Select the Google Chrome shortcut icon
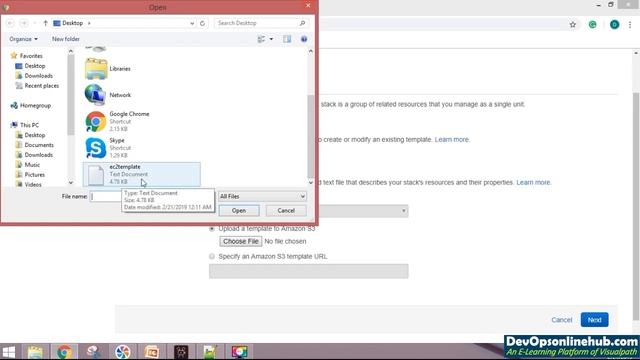 [x=96, y=121]
